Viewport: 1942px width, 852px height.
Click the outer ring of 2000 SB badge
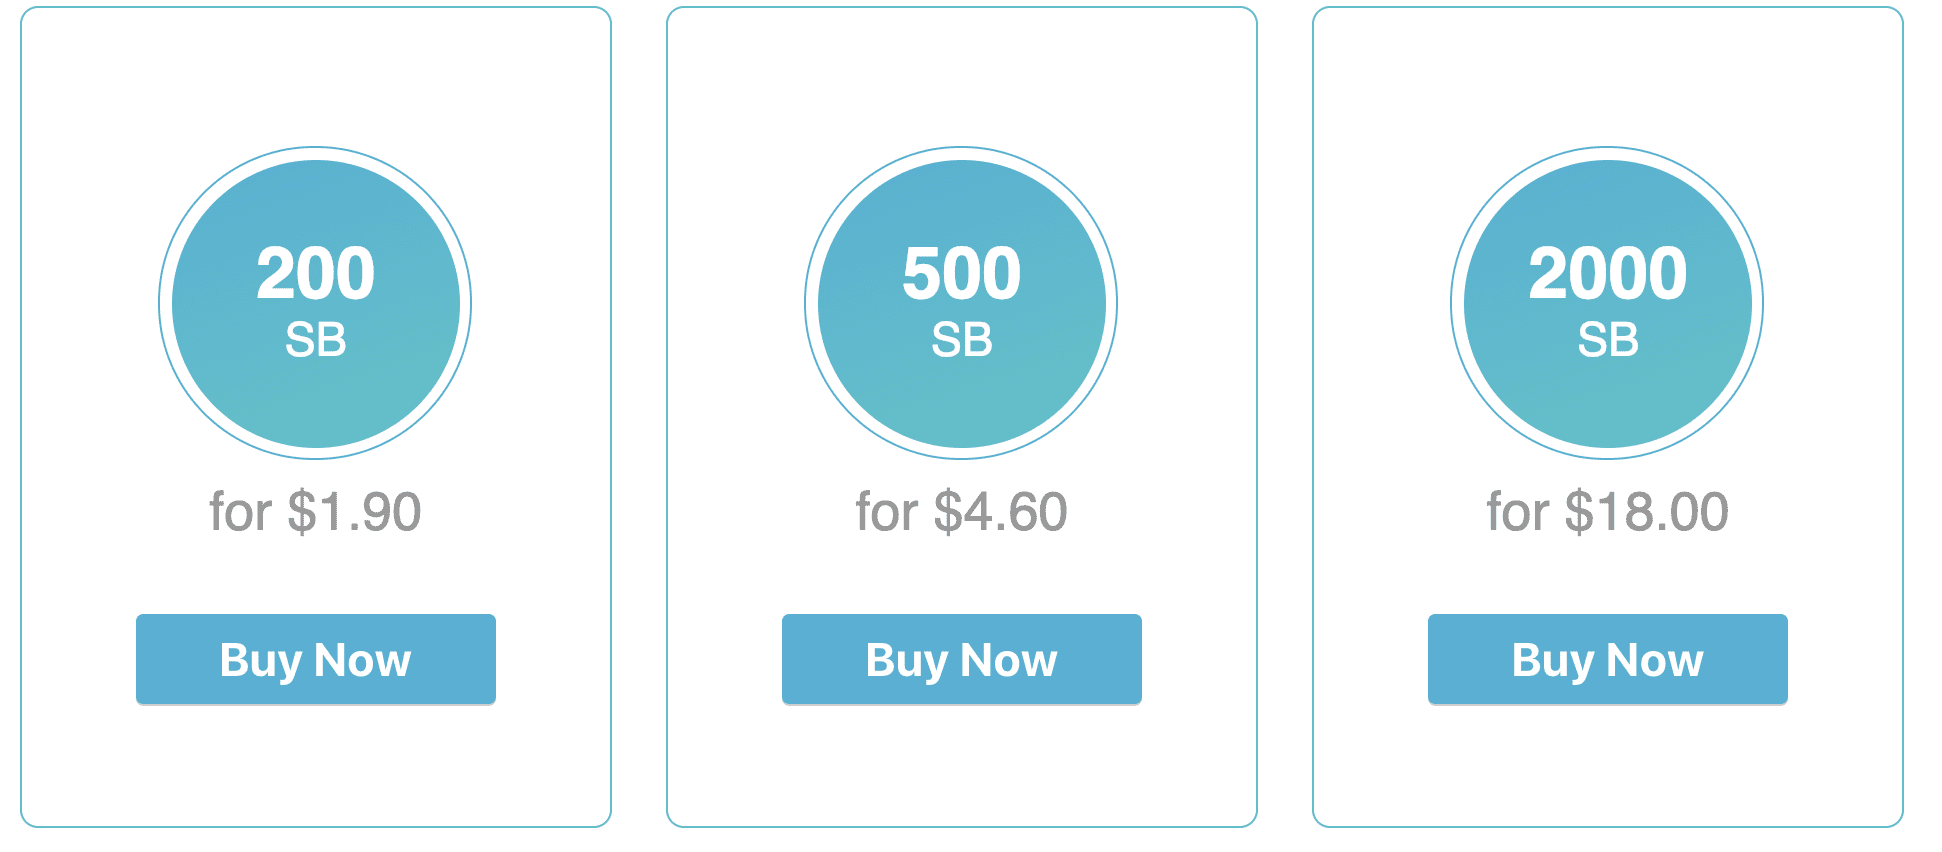[1607, 153]
